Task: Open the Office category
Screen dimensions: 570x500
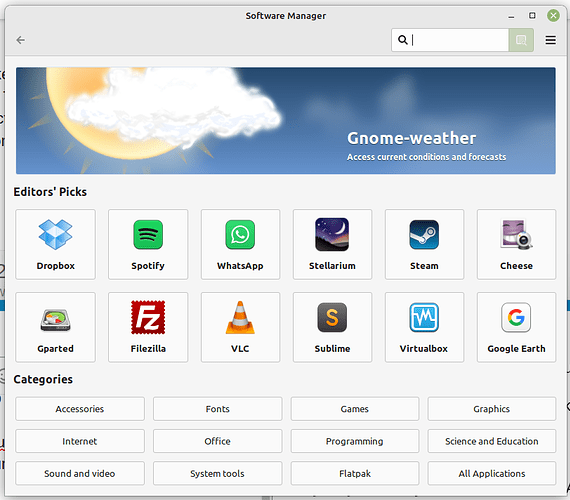Action: pyautogui.click(x=217, y=441)
